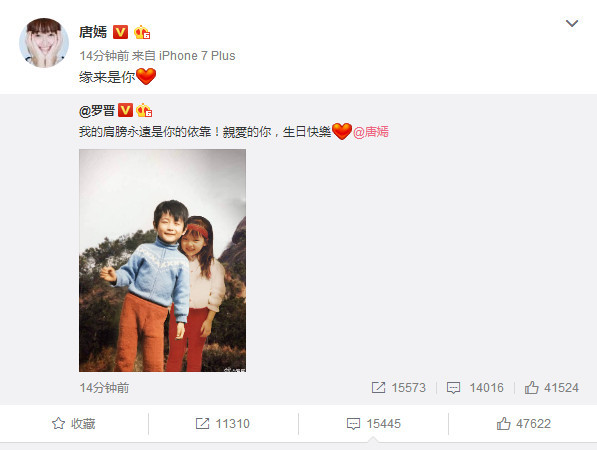Open the post options chevron menu
The height and width of the screenshot is (450, 597).
click(571, 24)
